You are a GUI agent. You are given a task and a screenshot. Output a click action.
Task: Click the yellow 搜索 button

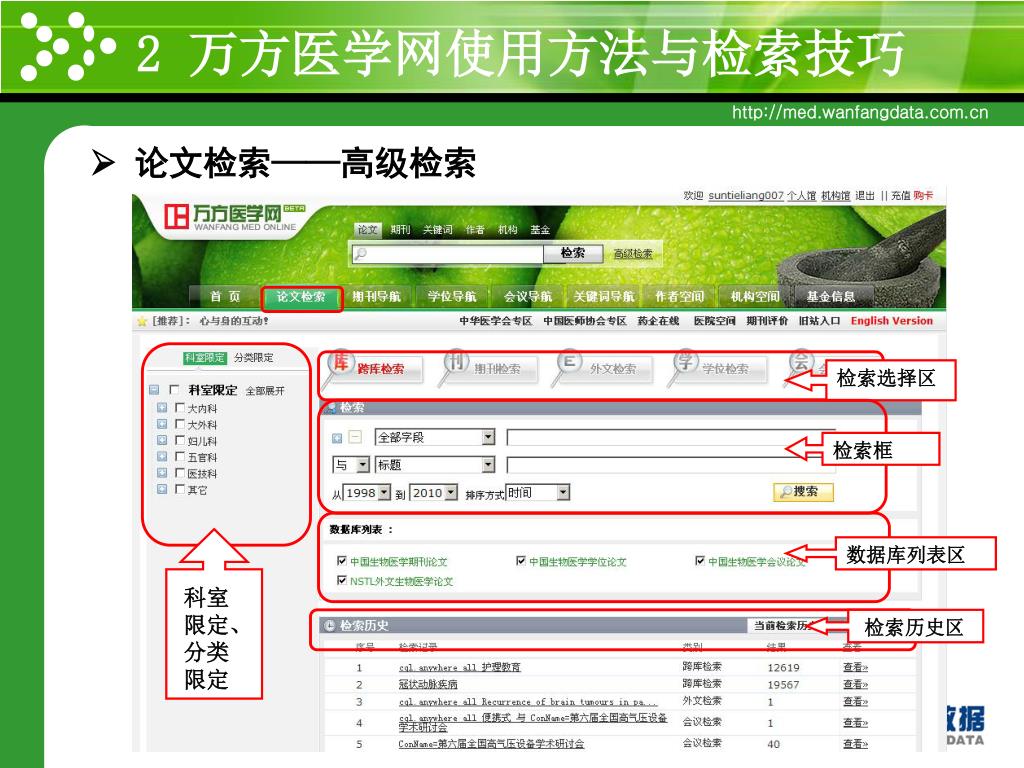point(803,492)
